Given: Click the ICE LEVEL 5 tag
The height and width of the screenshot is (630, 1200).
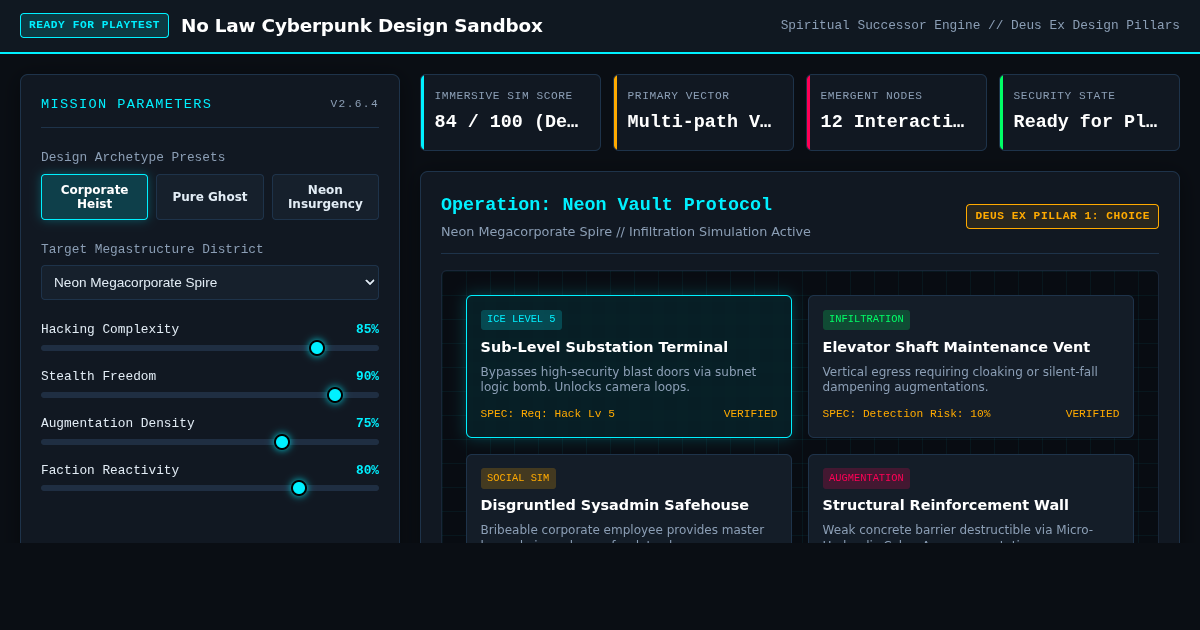Looking at the screenshot, I should [521, 320].
